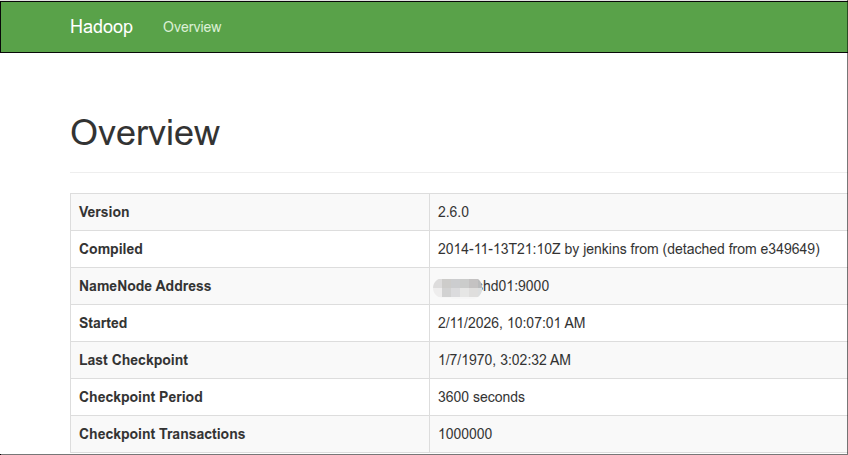The image size is (848, 455).
Task: Open the Overview navigation tab
Action: [x=192, y=27]
